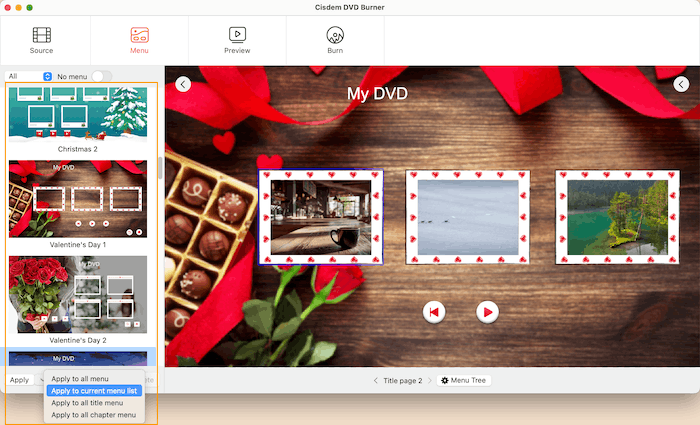Image resolution: width=700 pixels, height=425 pixels.
Task: Select Apply to all menu
Action: click(x=93, y=379)
